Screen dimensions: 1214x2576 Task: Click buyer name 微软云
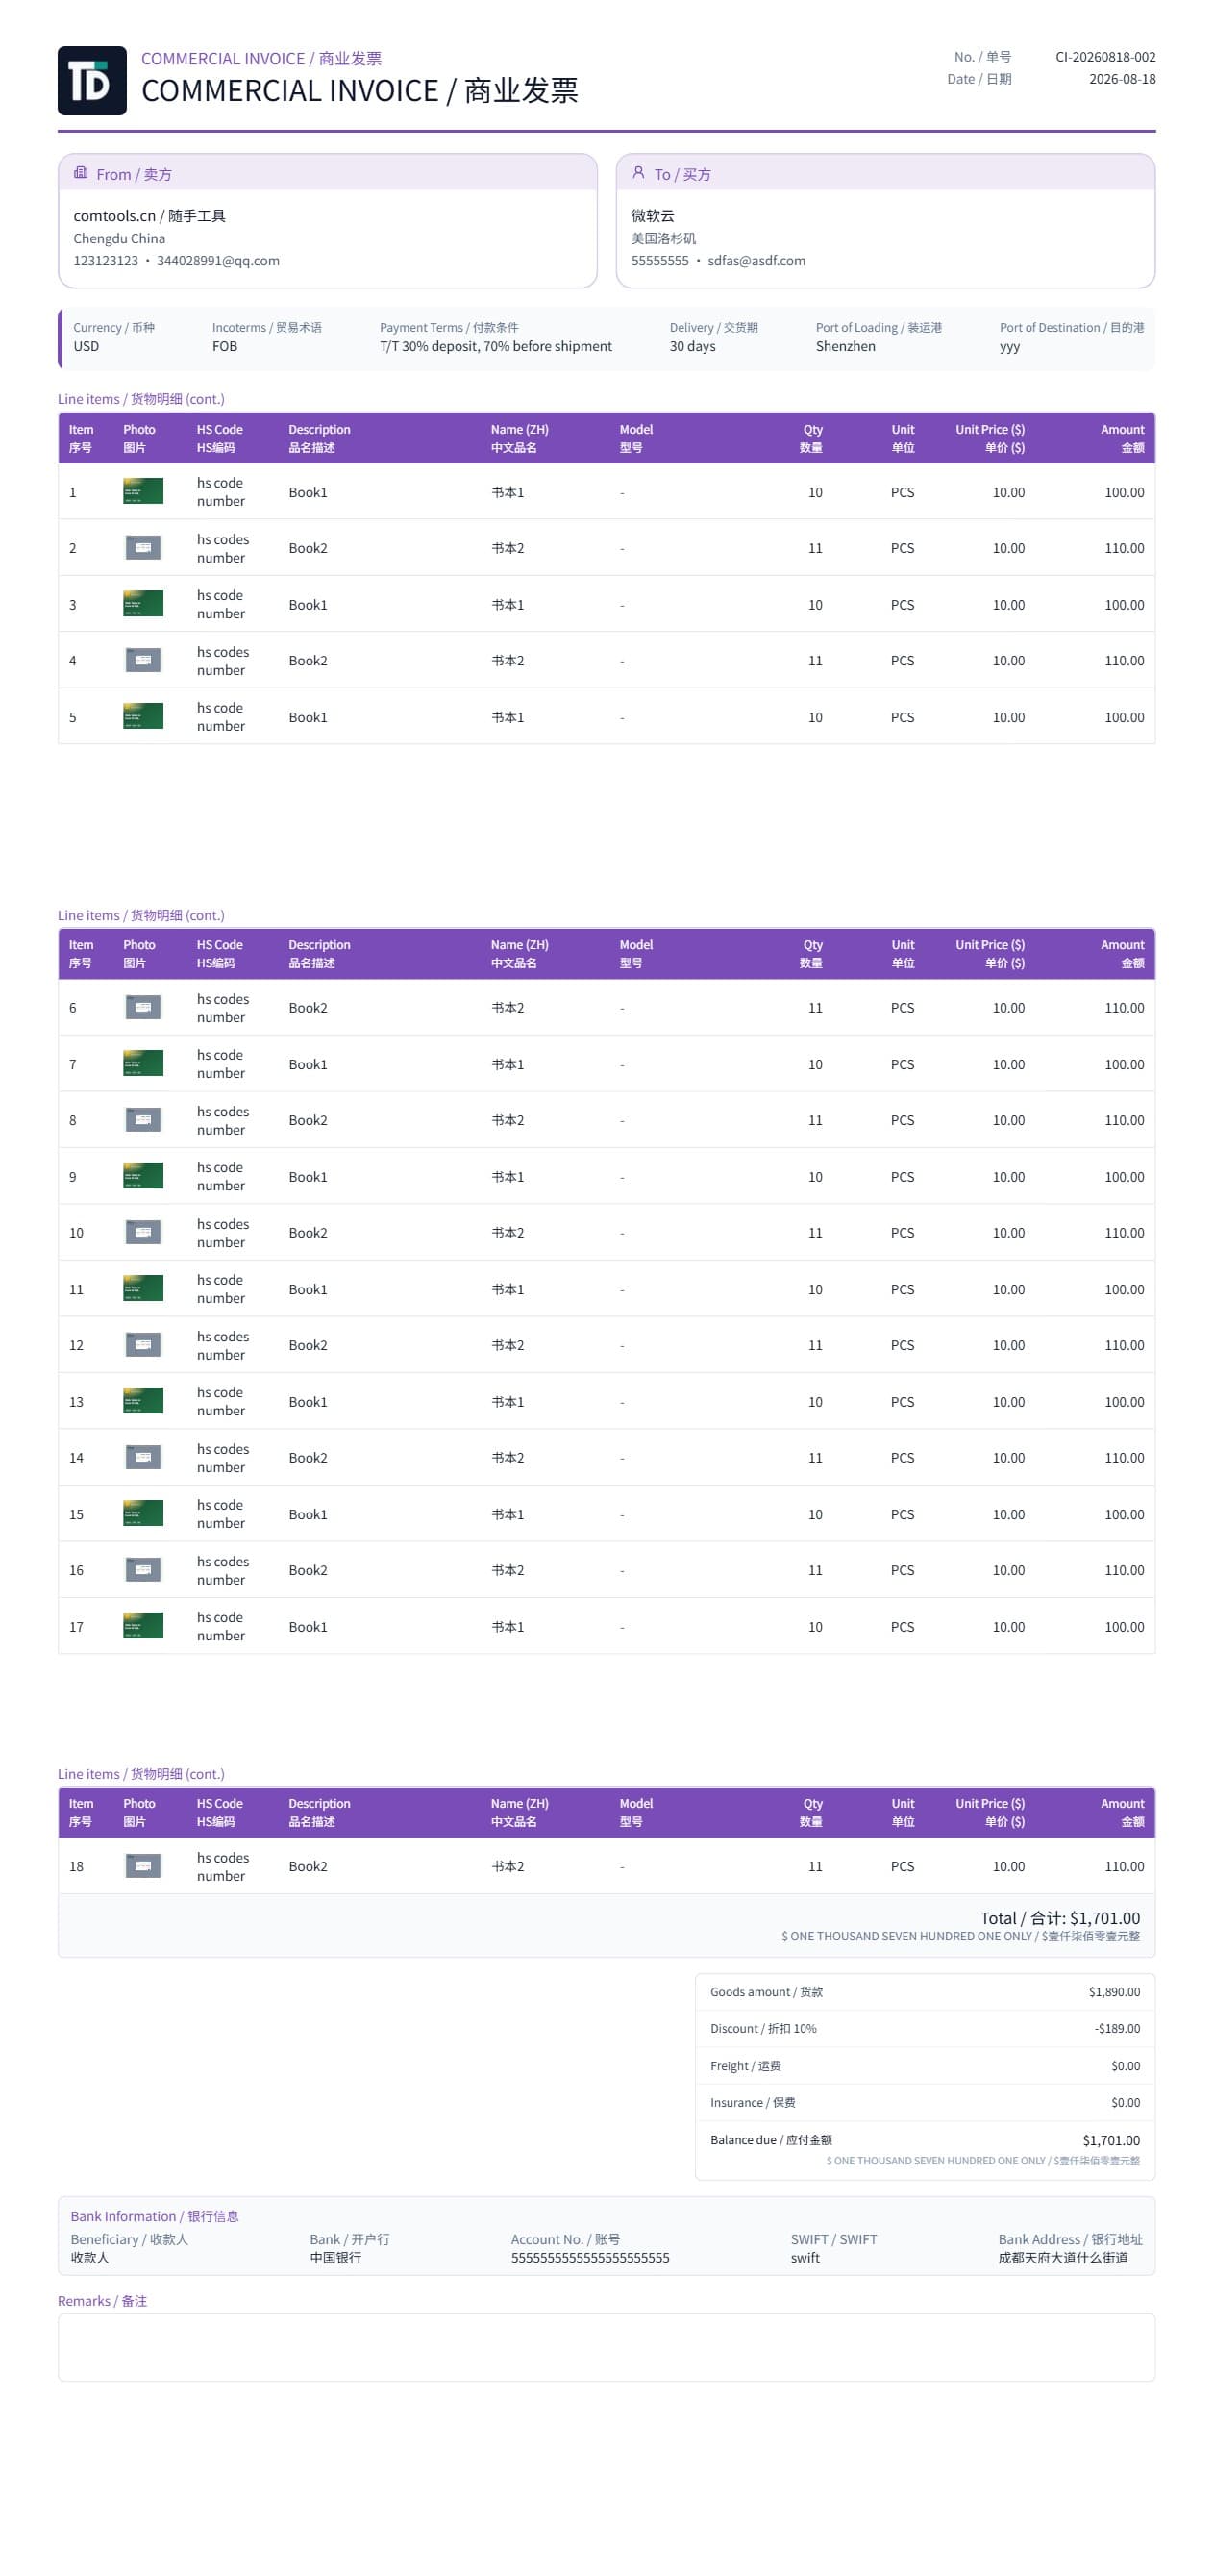pos(653,216)
